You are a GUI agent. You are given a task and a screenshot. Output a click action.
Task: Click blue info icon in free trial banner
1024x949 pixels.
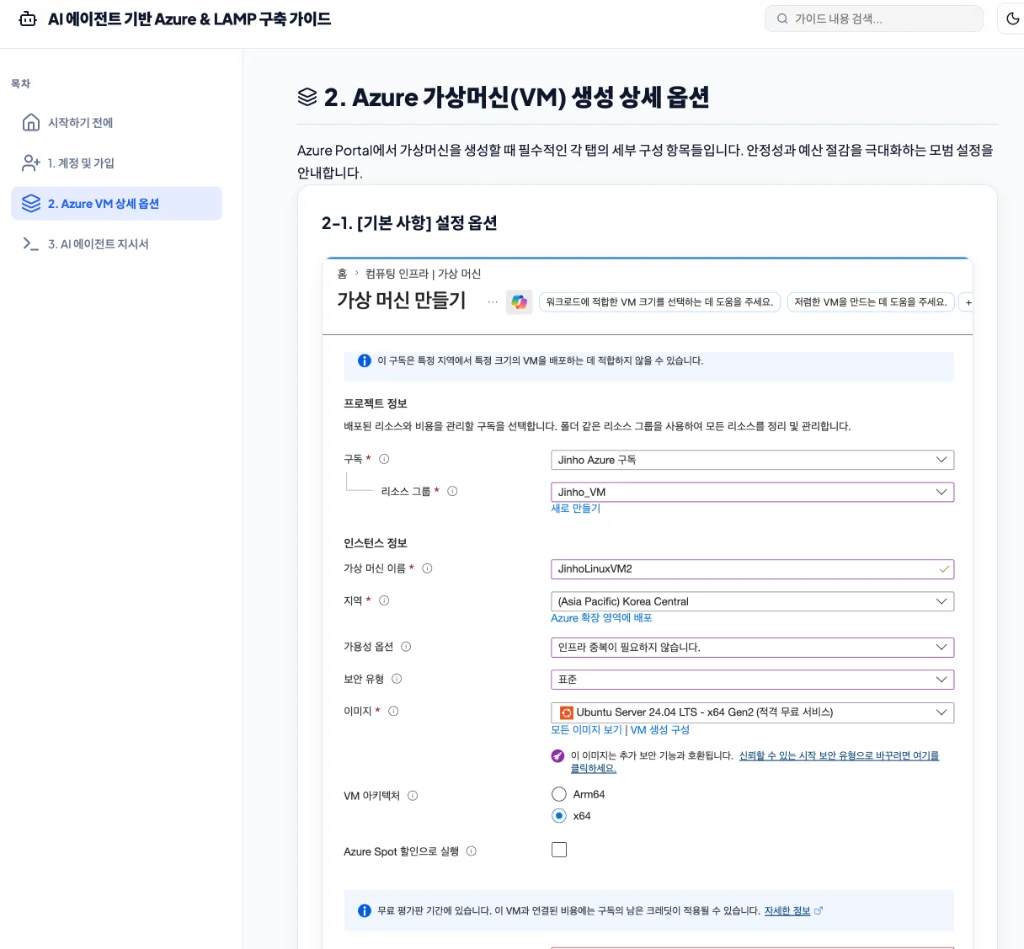(x=364, y=910)
